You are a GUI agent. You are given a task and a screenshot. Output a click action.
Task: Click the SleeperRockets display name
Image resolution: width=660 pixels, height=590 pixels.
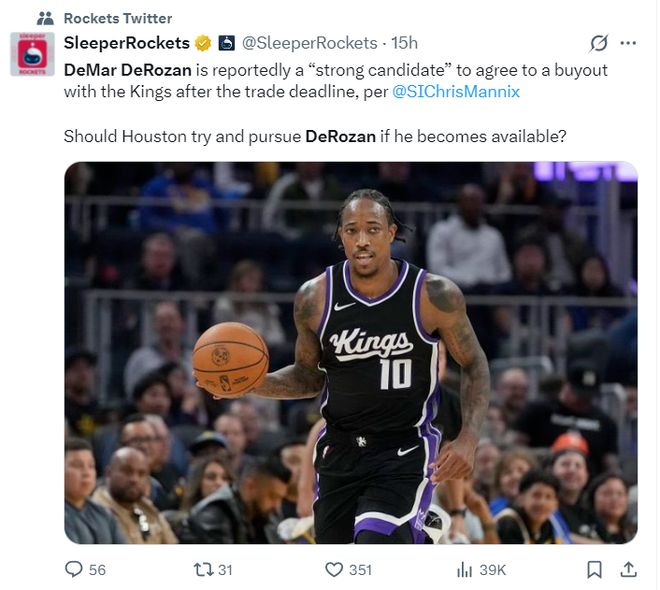(127, 43)
